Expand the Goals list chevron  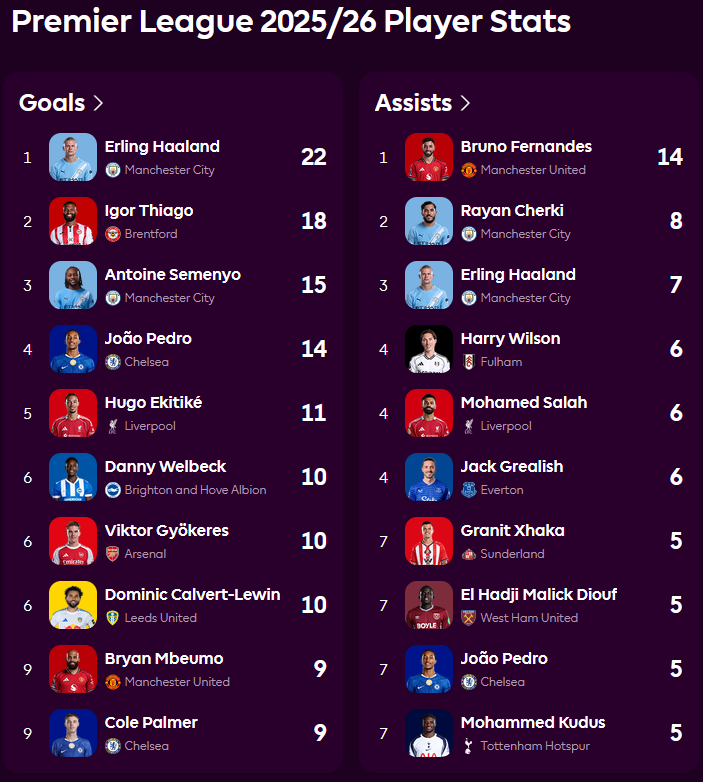pyautogui.click(x=98, y=103)
